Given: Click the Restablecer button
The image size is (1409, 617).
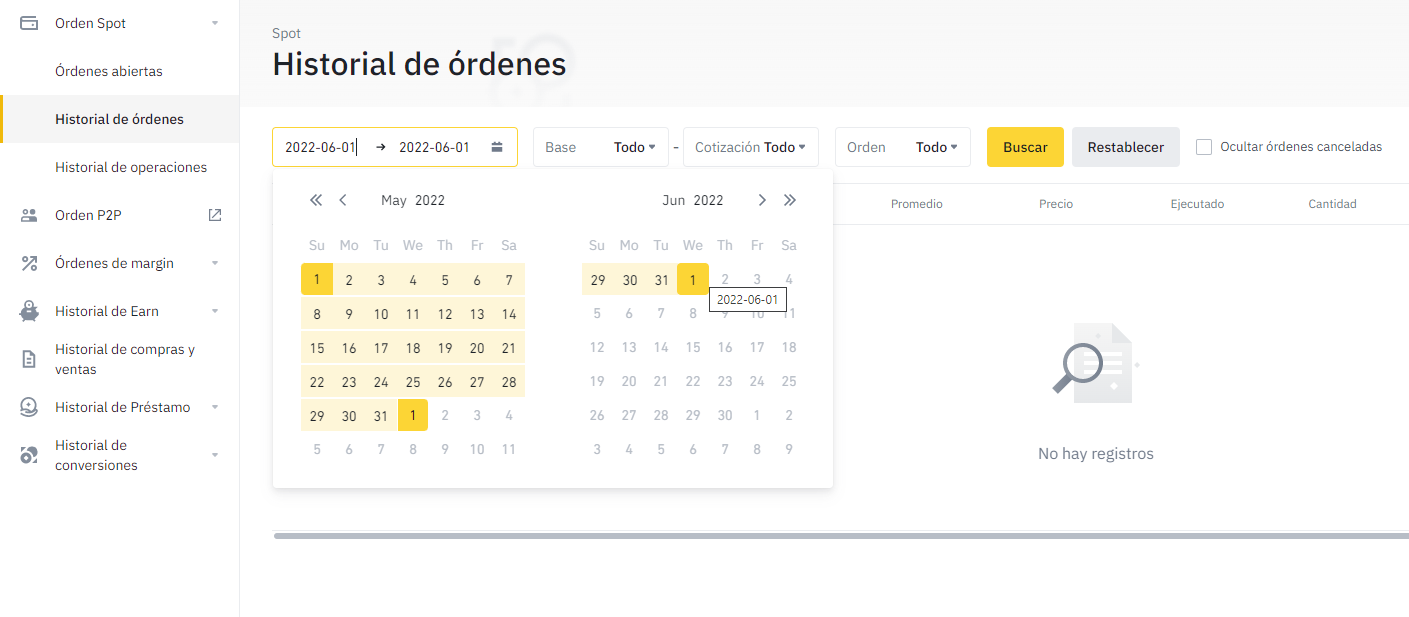Looking at the screenshot, I should click(1126, 147).
